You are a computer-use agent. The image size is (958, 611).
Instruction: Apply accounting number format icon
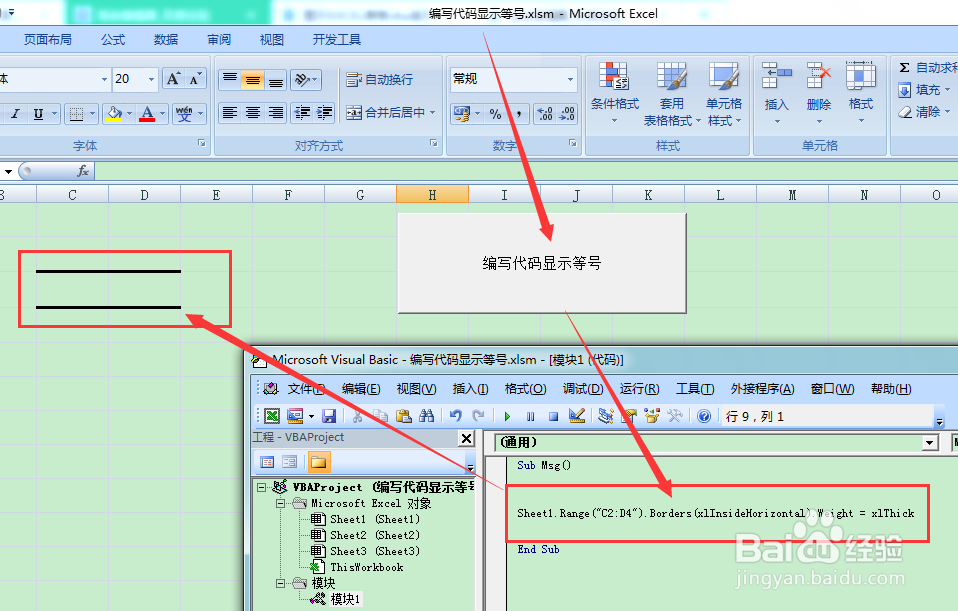(461, 114)
